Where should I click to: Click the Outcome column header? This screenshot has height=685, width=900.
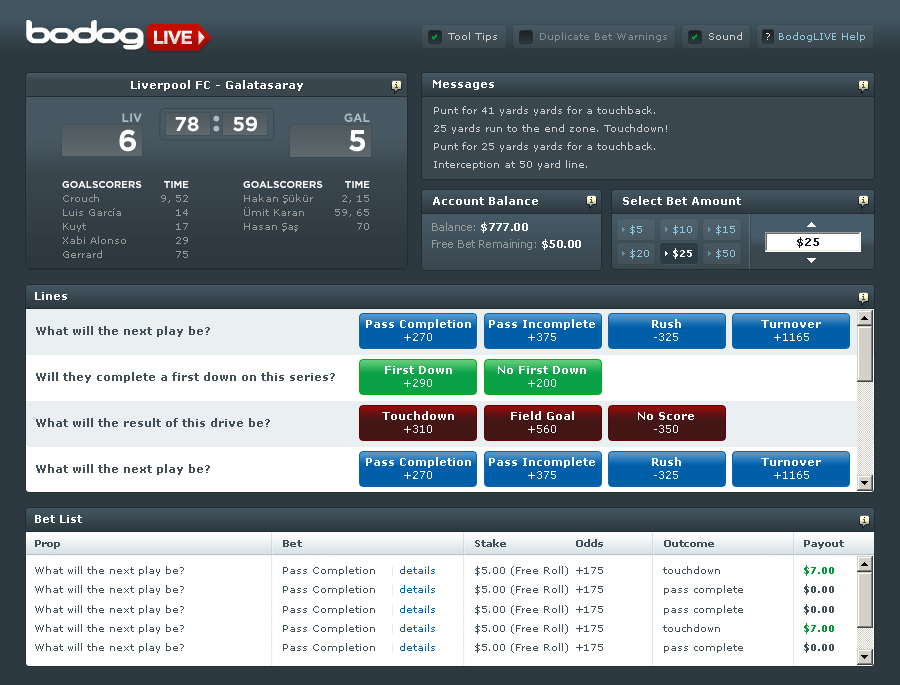689,544
